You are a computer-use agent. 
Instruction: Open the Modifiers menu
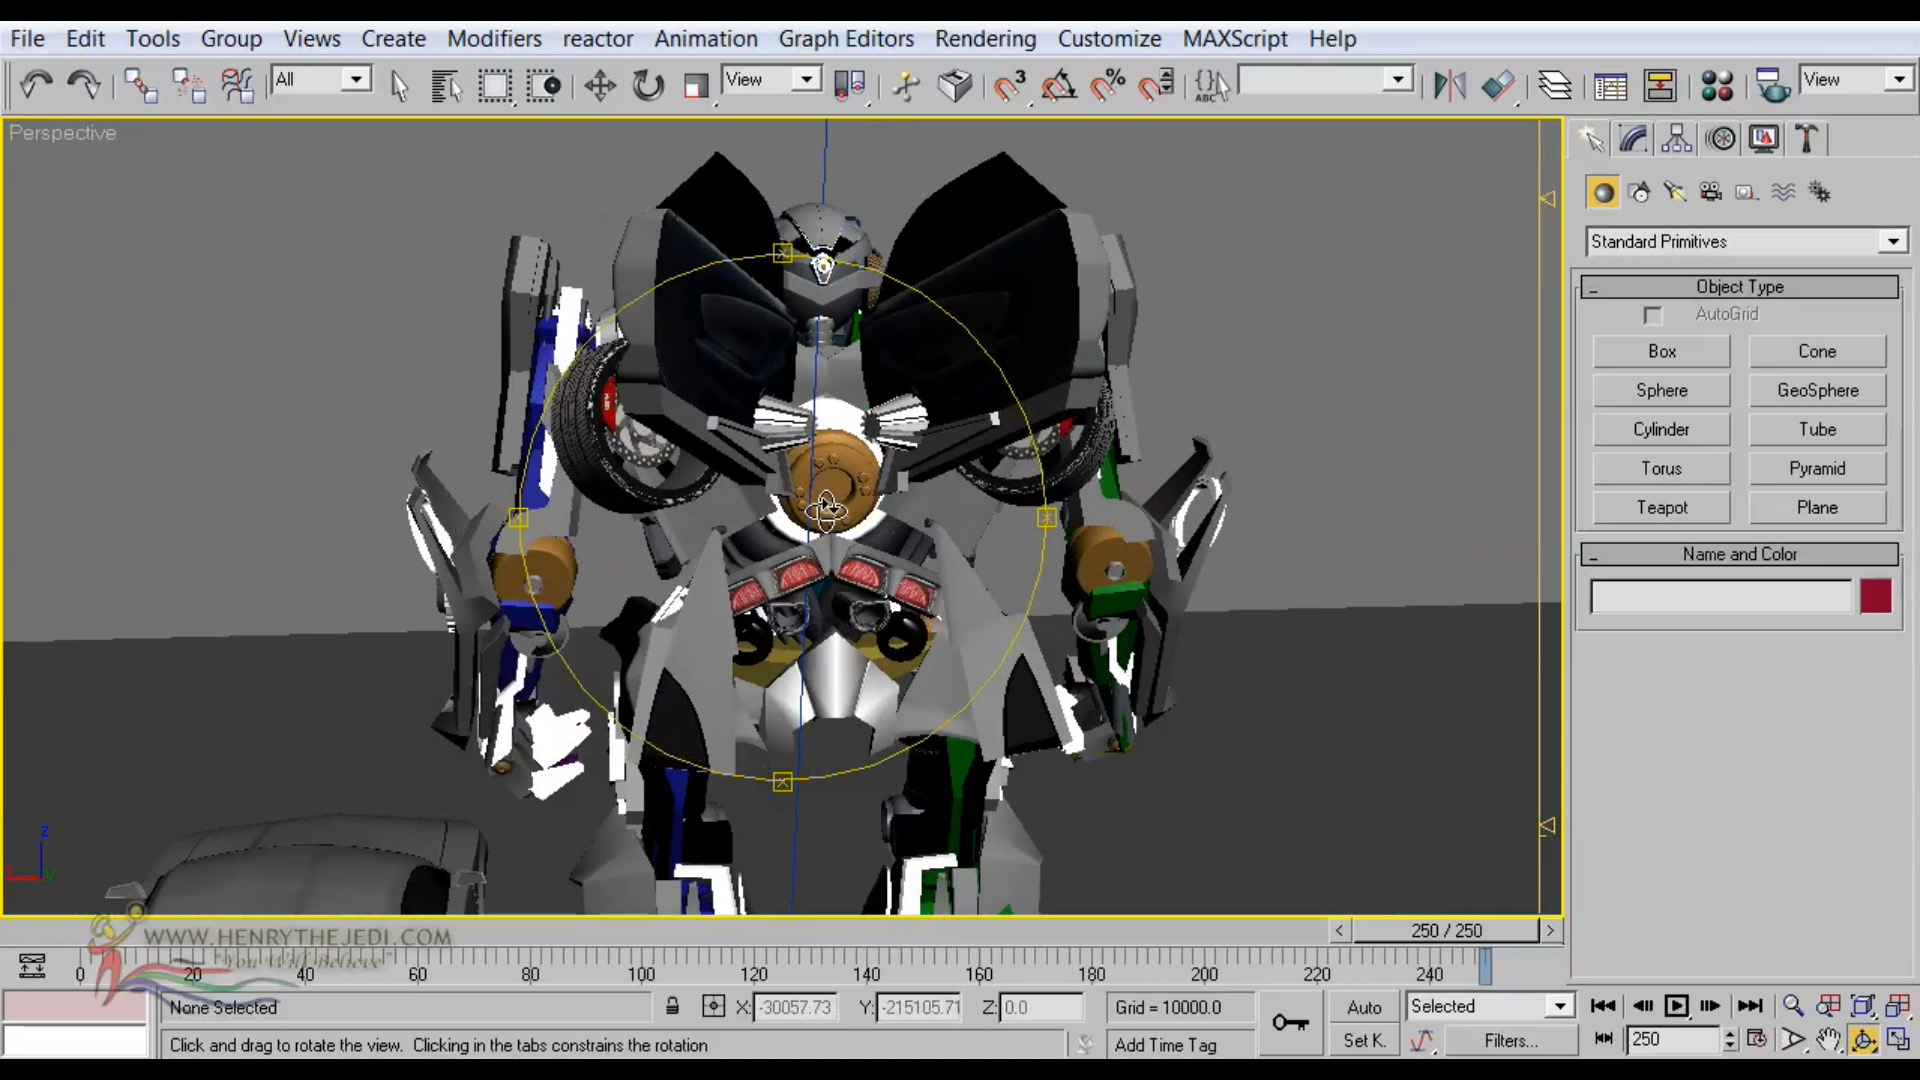[494, 38]
